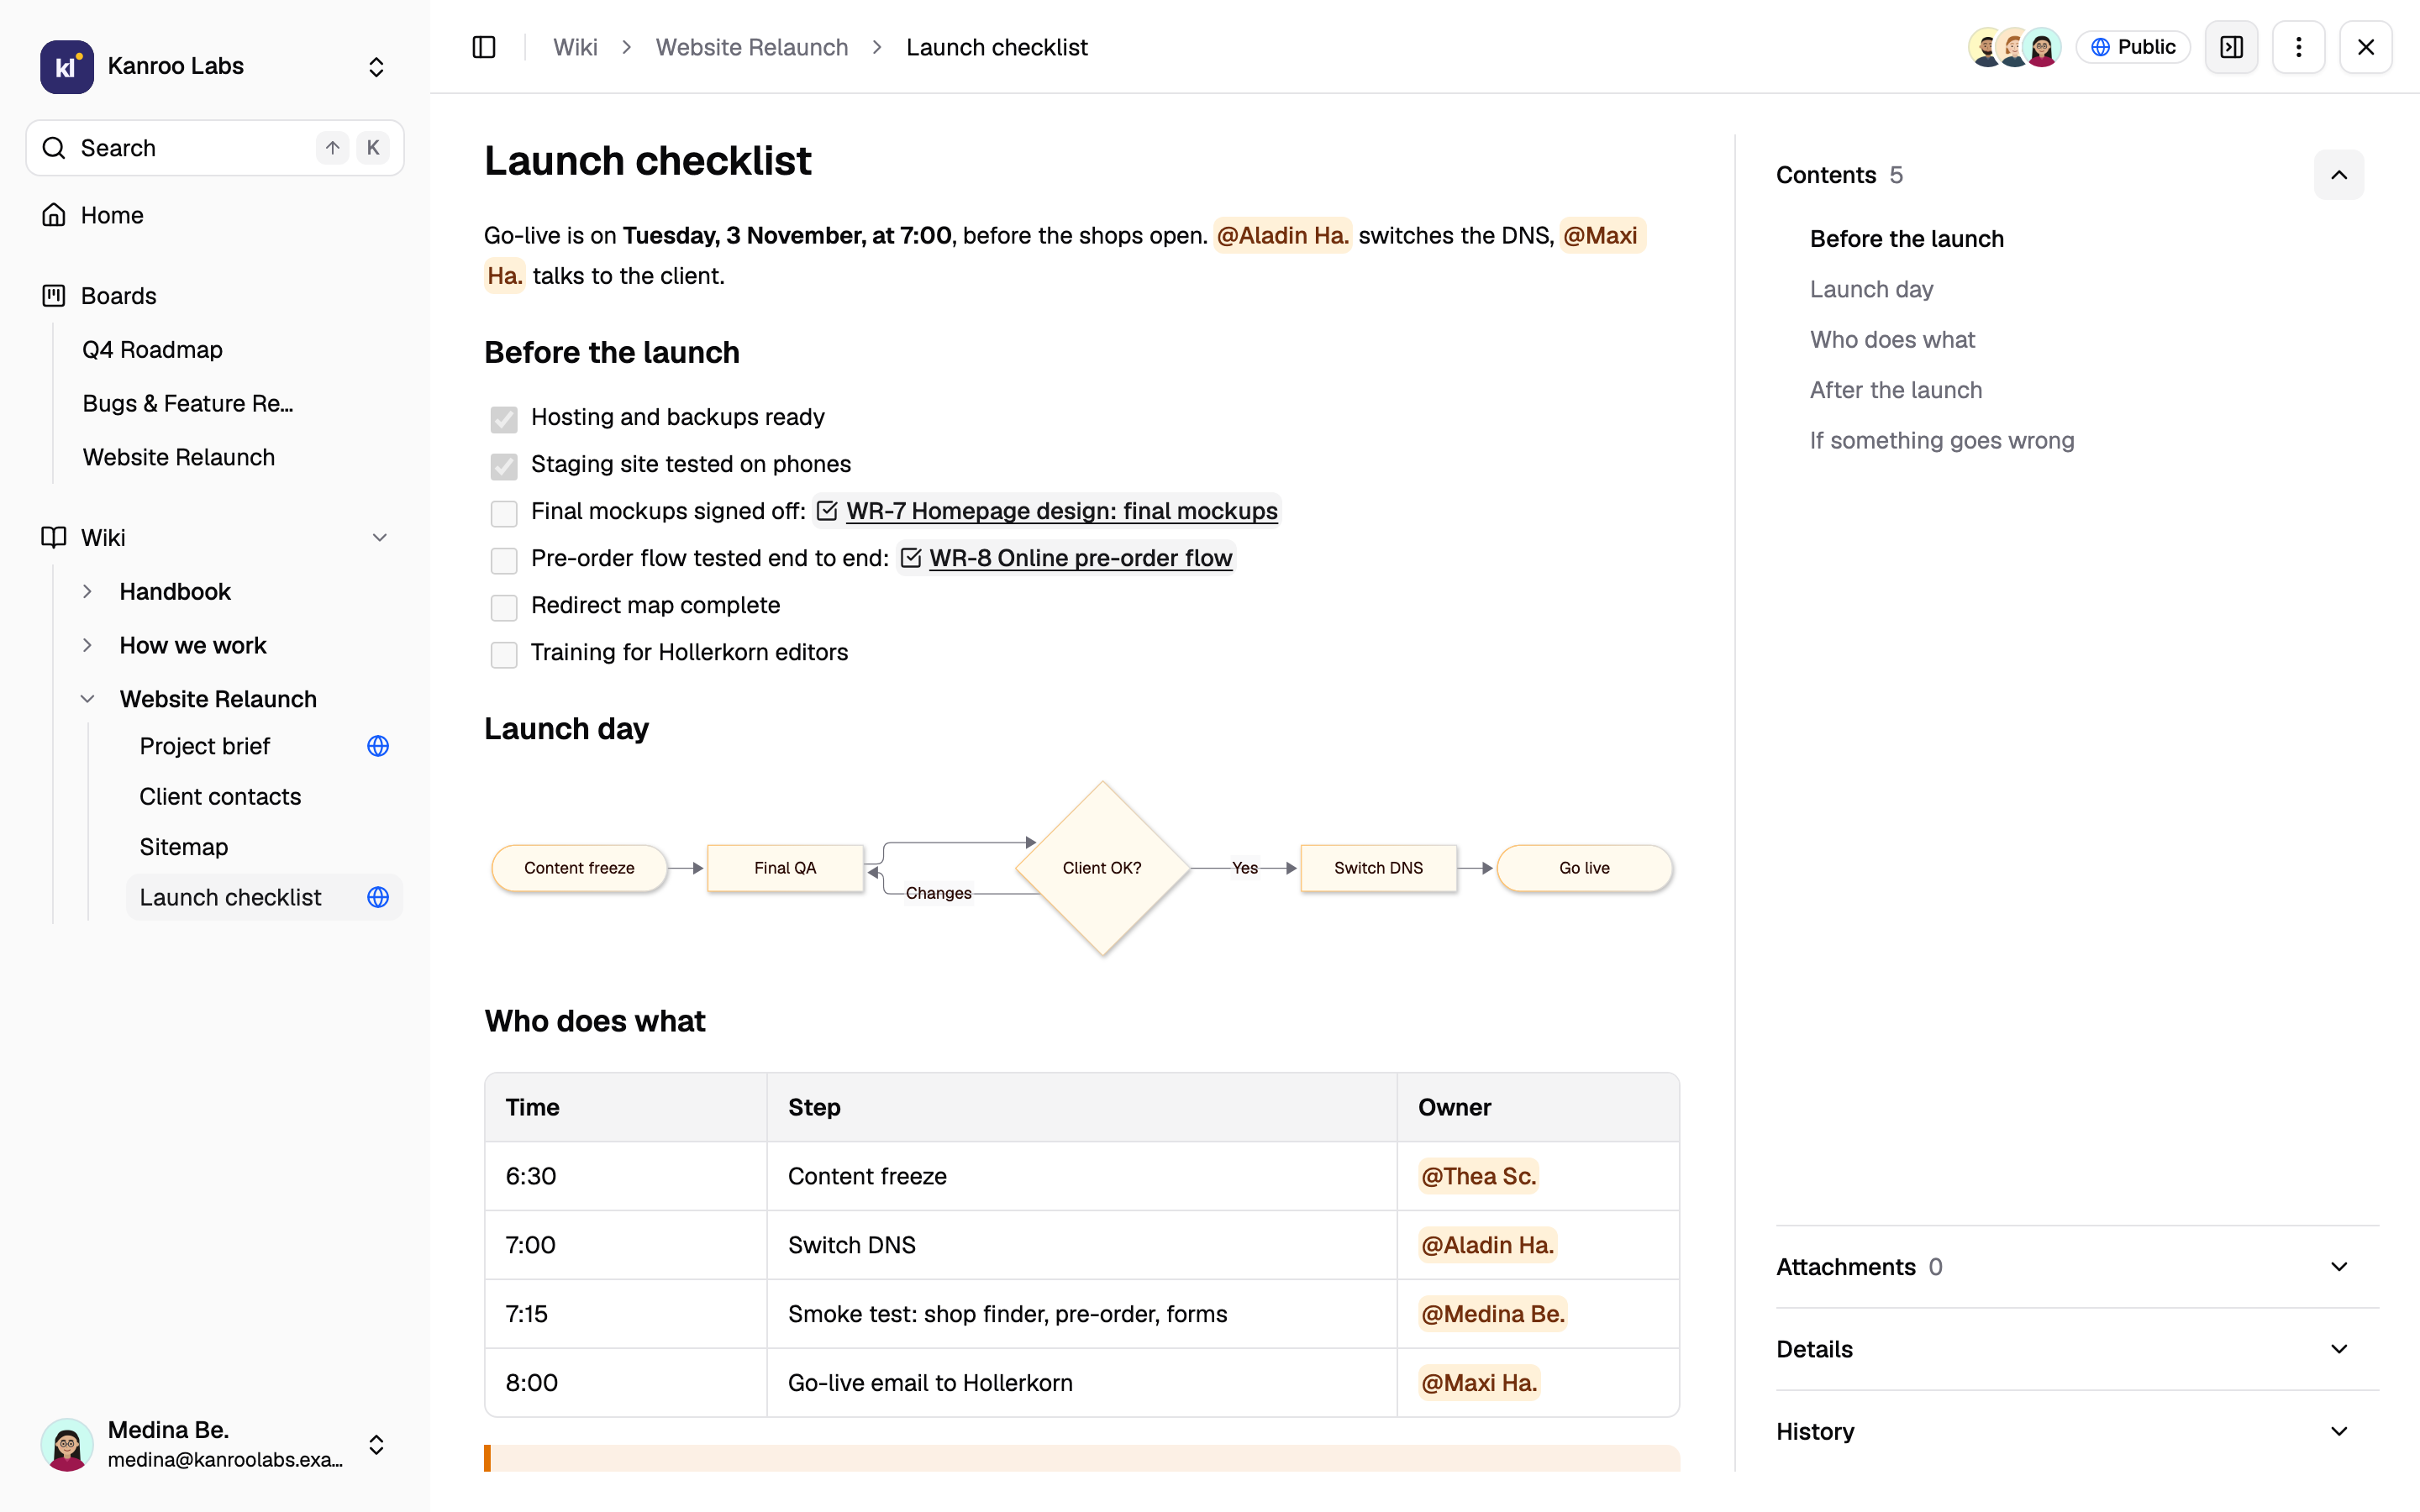The height and width of the screenshot is (1512, 2420).
Task: Click the Boards icon in sidebar
Action: 54,296
